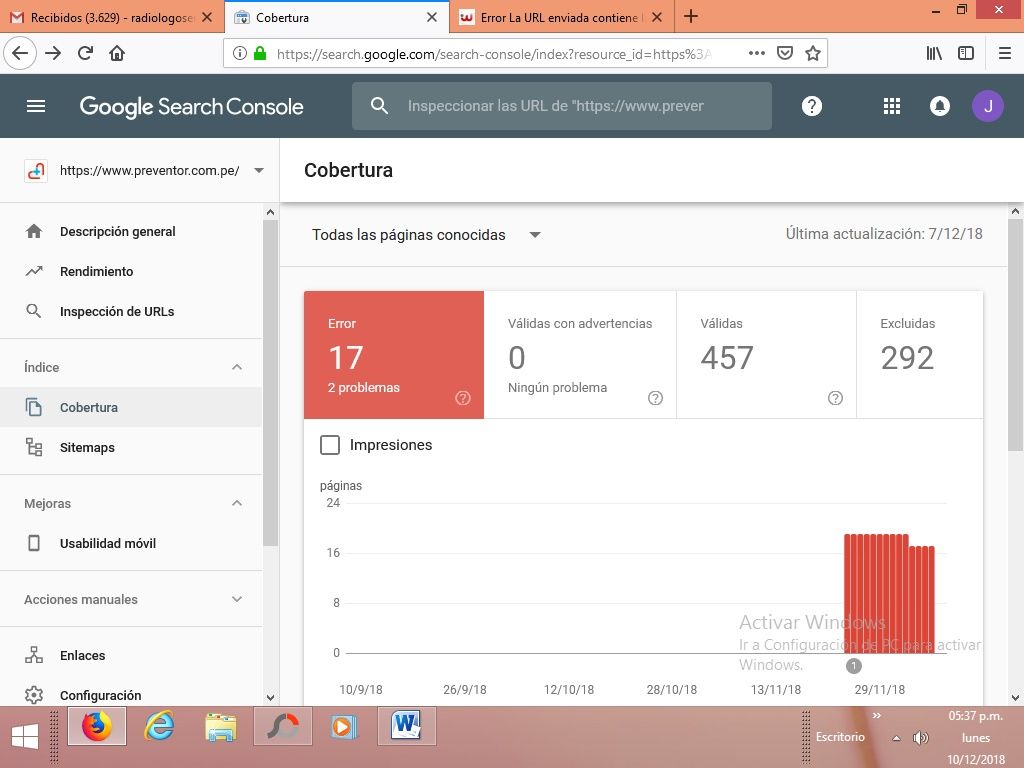The height and width of the screenshot is (768, 1024).
Task: Open the Search Console hamburger menu
Action: [x=36, y=106]
